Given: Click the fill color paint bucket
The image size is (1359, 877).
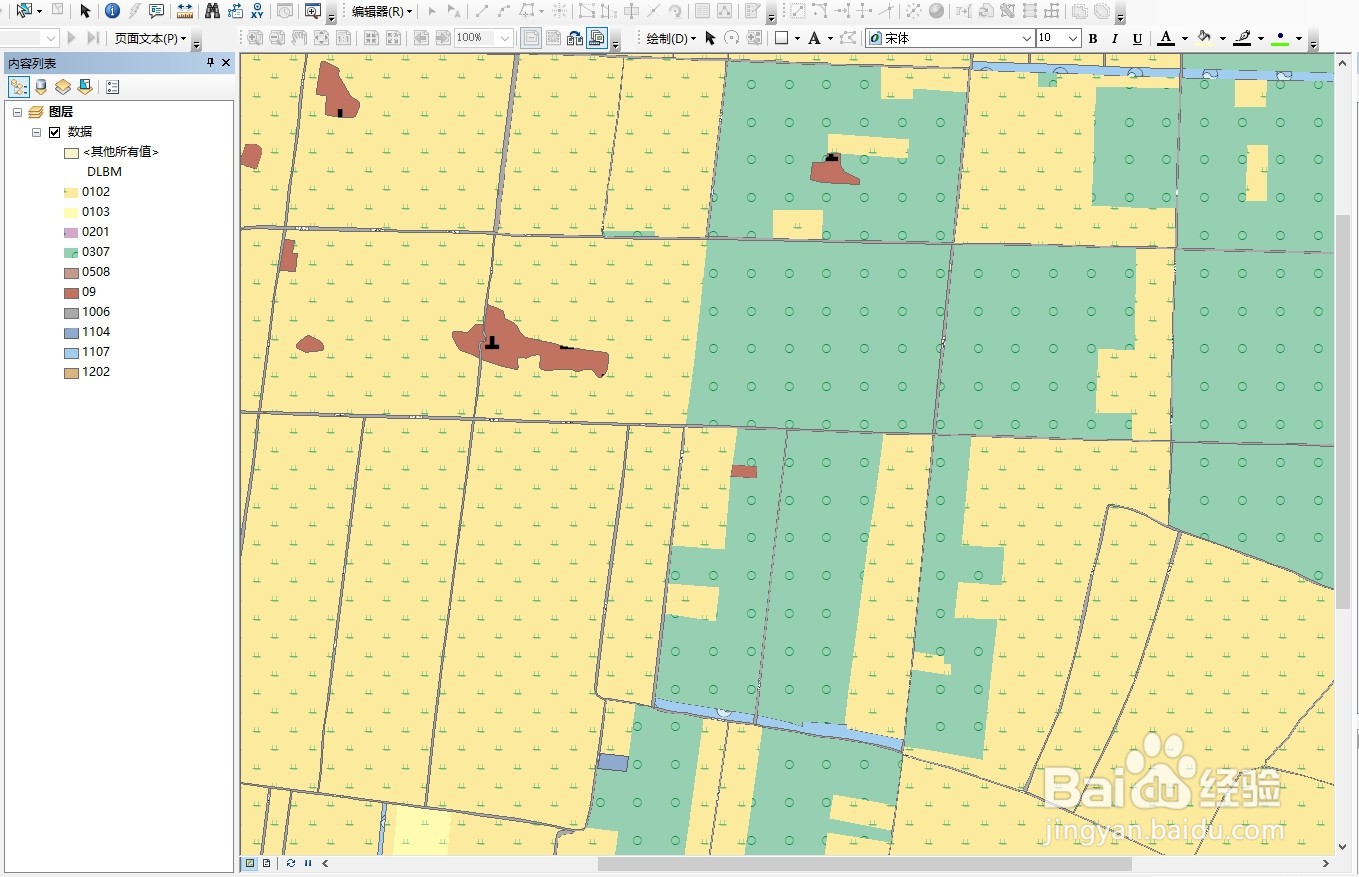Looking at the screenshot, I should (x=1204, y=38).
